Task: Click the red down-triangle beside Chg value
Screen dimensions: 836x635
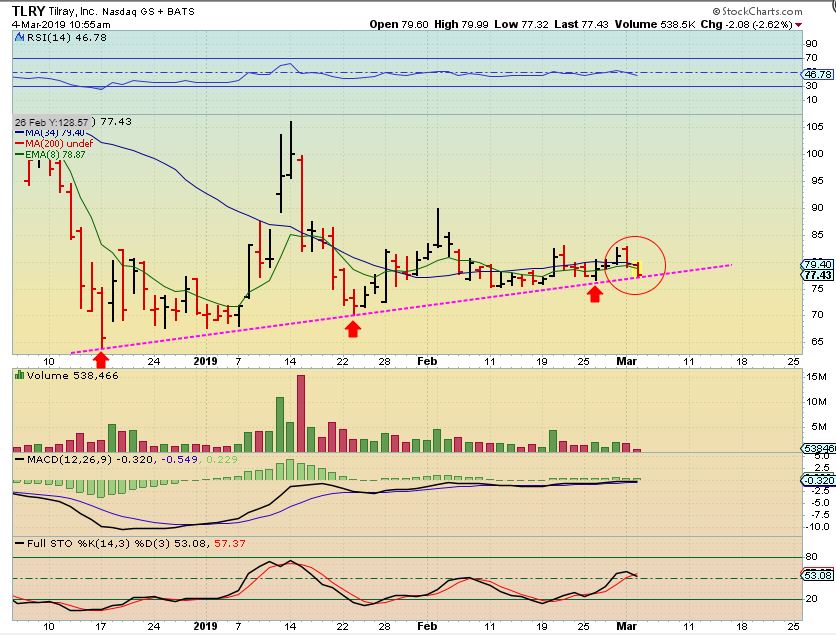Action: point(798,25)
